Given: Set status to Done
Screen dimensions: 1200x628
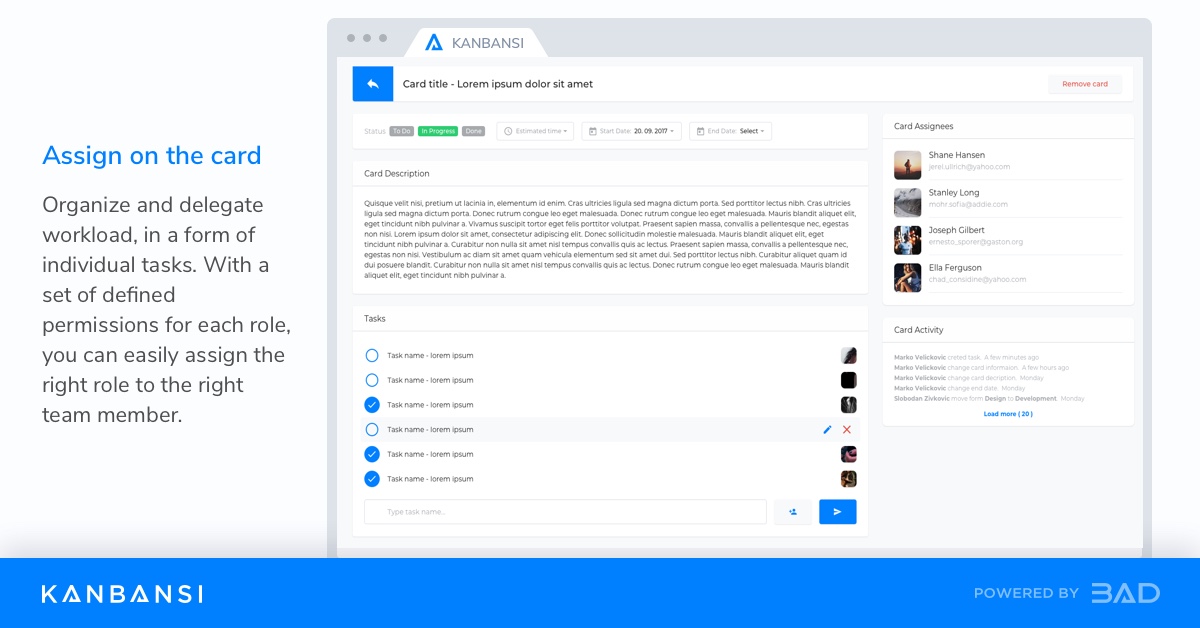Looking at the screenshot, I should 473,131.
